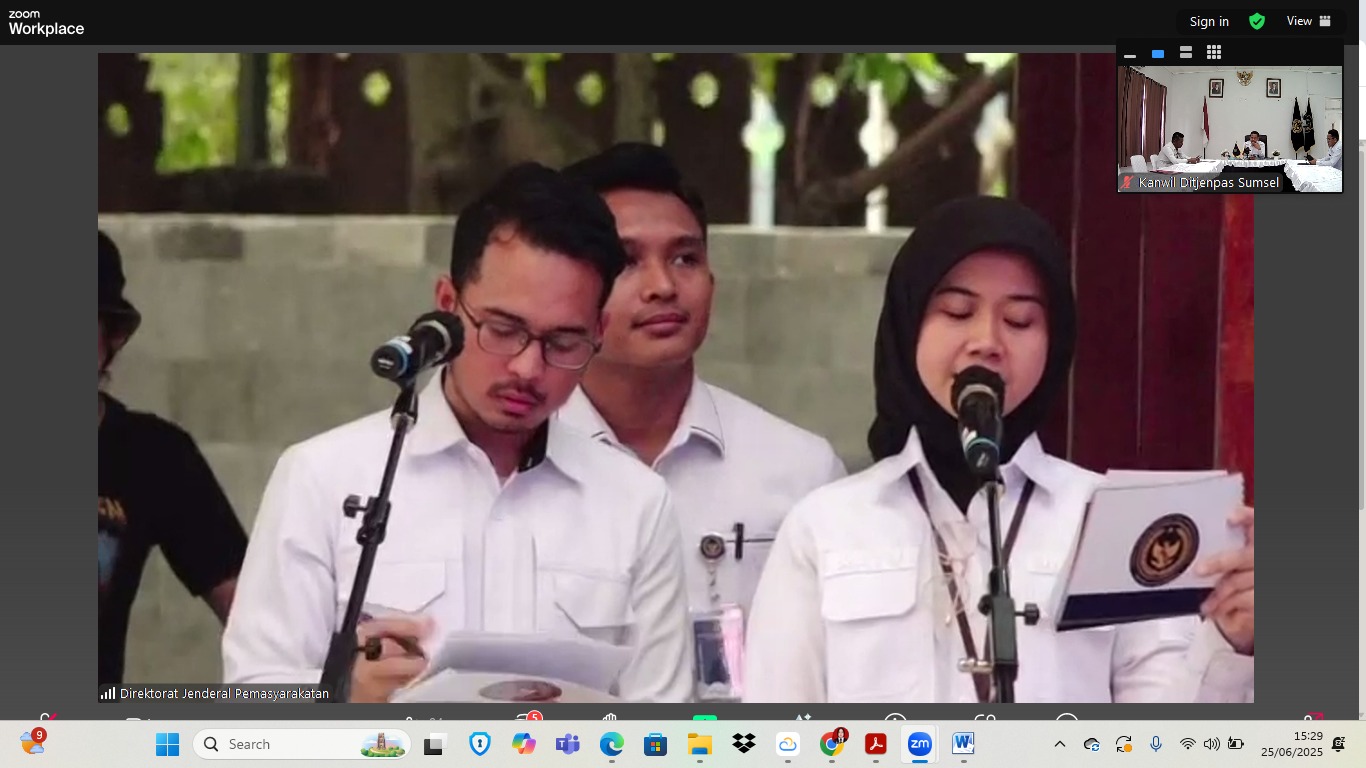Switch to single active speaker thumbnail
The height and width of the screenshot is (768, 1366).
coord(1158,54)
